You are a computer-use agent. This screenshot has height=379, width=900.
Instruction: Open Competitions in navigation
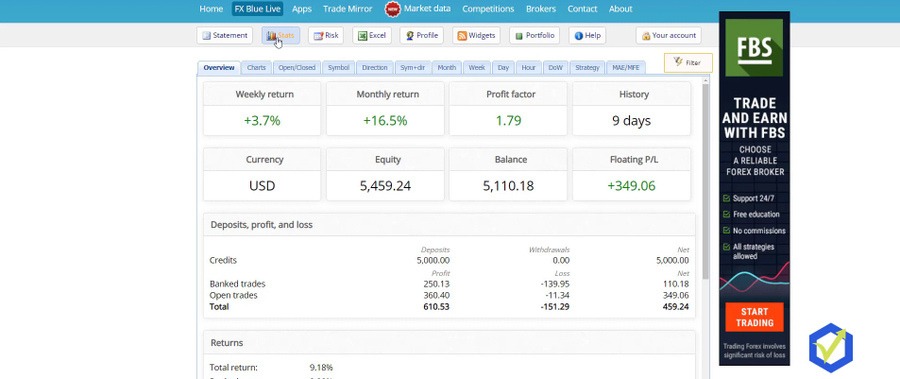point(488,9)
